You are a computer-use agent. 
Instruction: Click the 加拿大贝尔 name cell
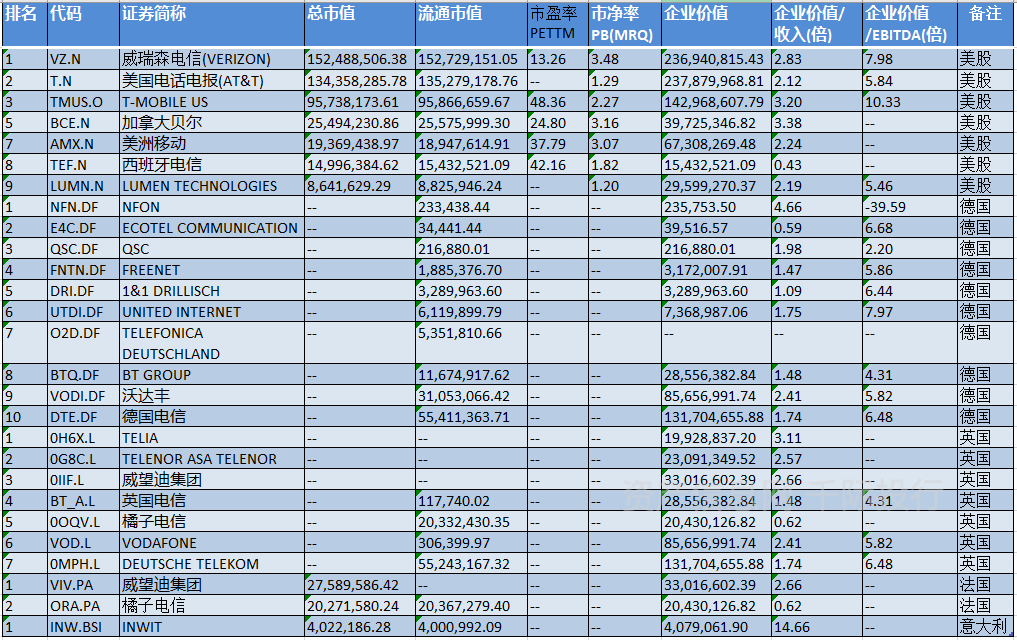(x=212, y=123)
